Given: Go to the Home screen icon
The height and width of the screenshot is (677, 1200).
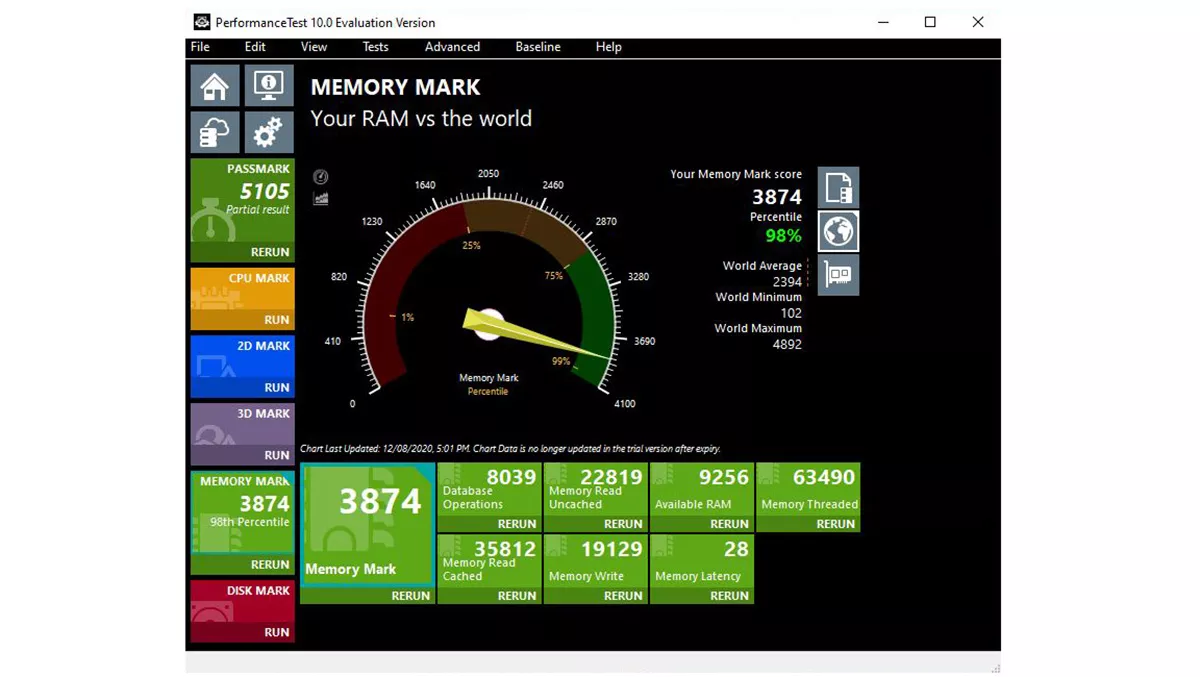Looking at the screenshot, I should coord(215,86).
